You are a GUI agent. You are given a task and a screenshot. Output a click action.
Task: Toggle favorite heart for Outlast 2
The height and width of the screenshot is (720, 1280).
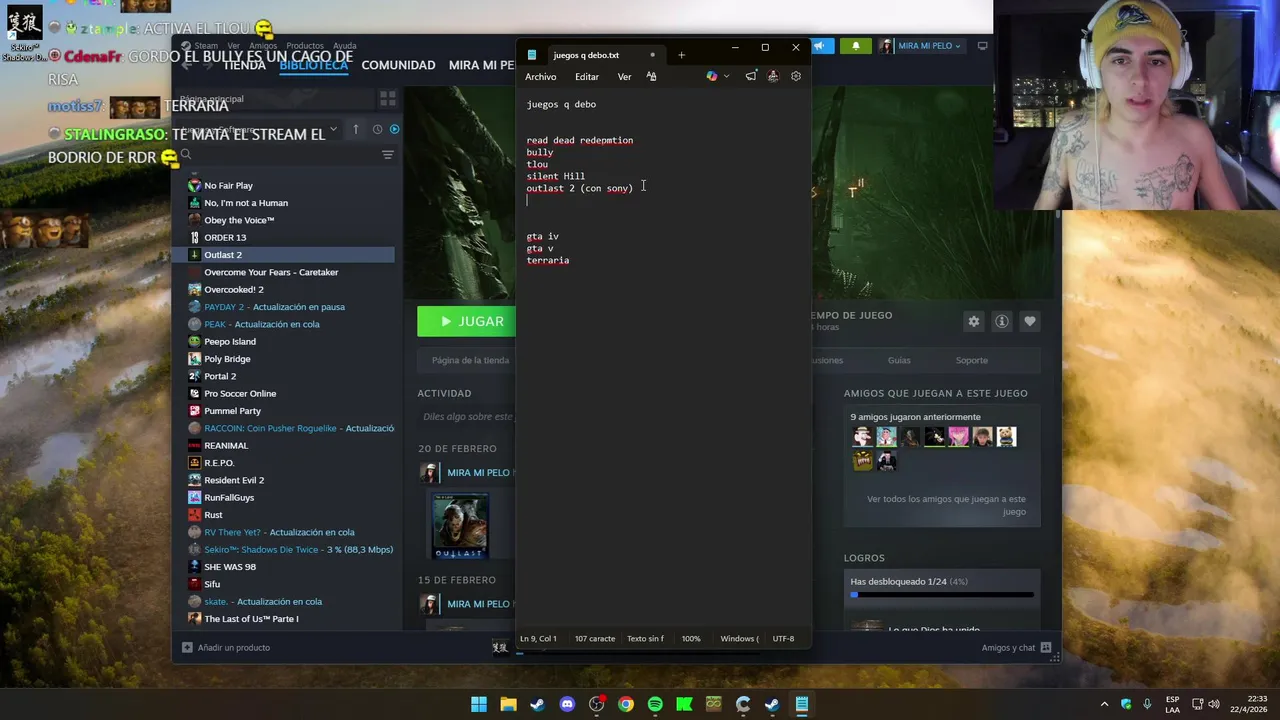point(1029,321)
